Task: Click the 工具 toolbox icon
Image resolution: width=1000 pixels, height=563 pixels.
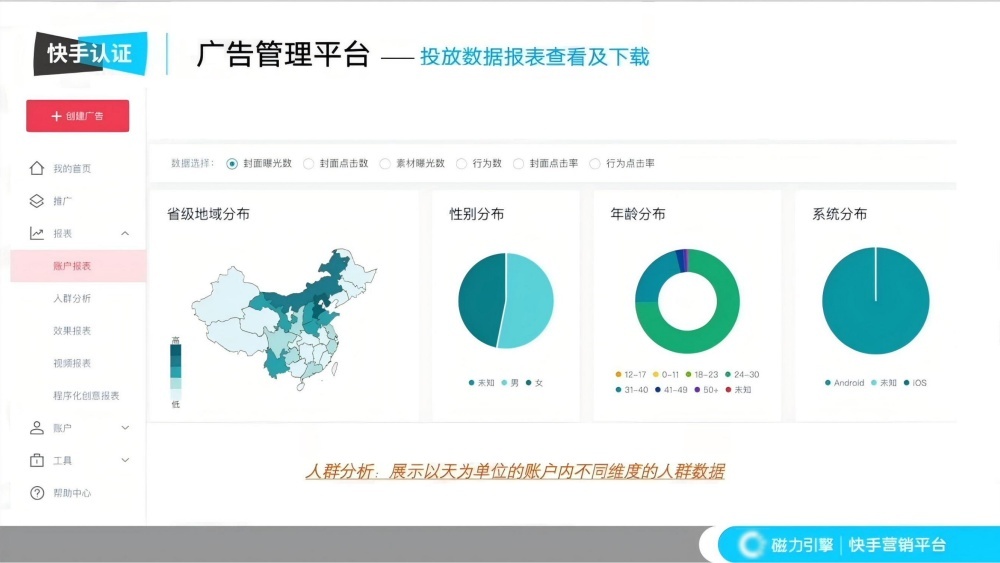Action: tap(36, 460)
